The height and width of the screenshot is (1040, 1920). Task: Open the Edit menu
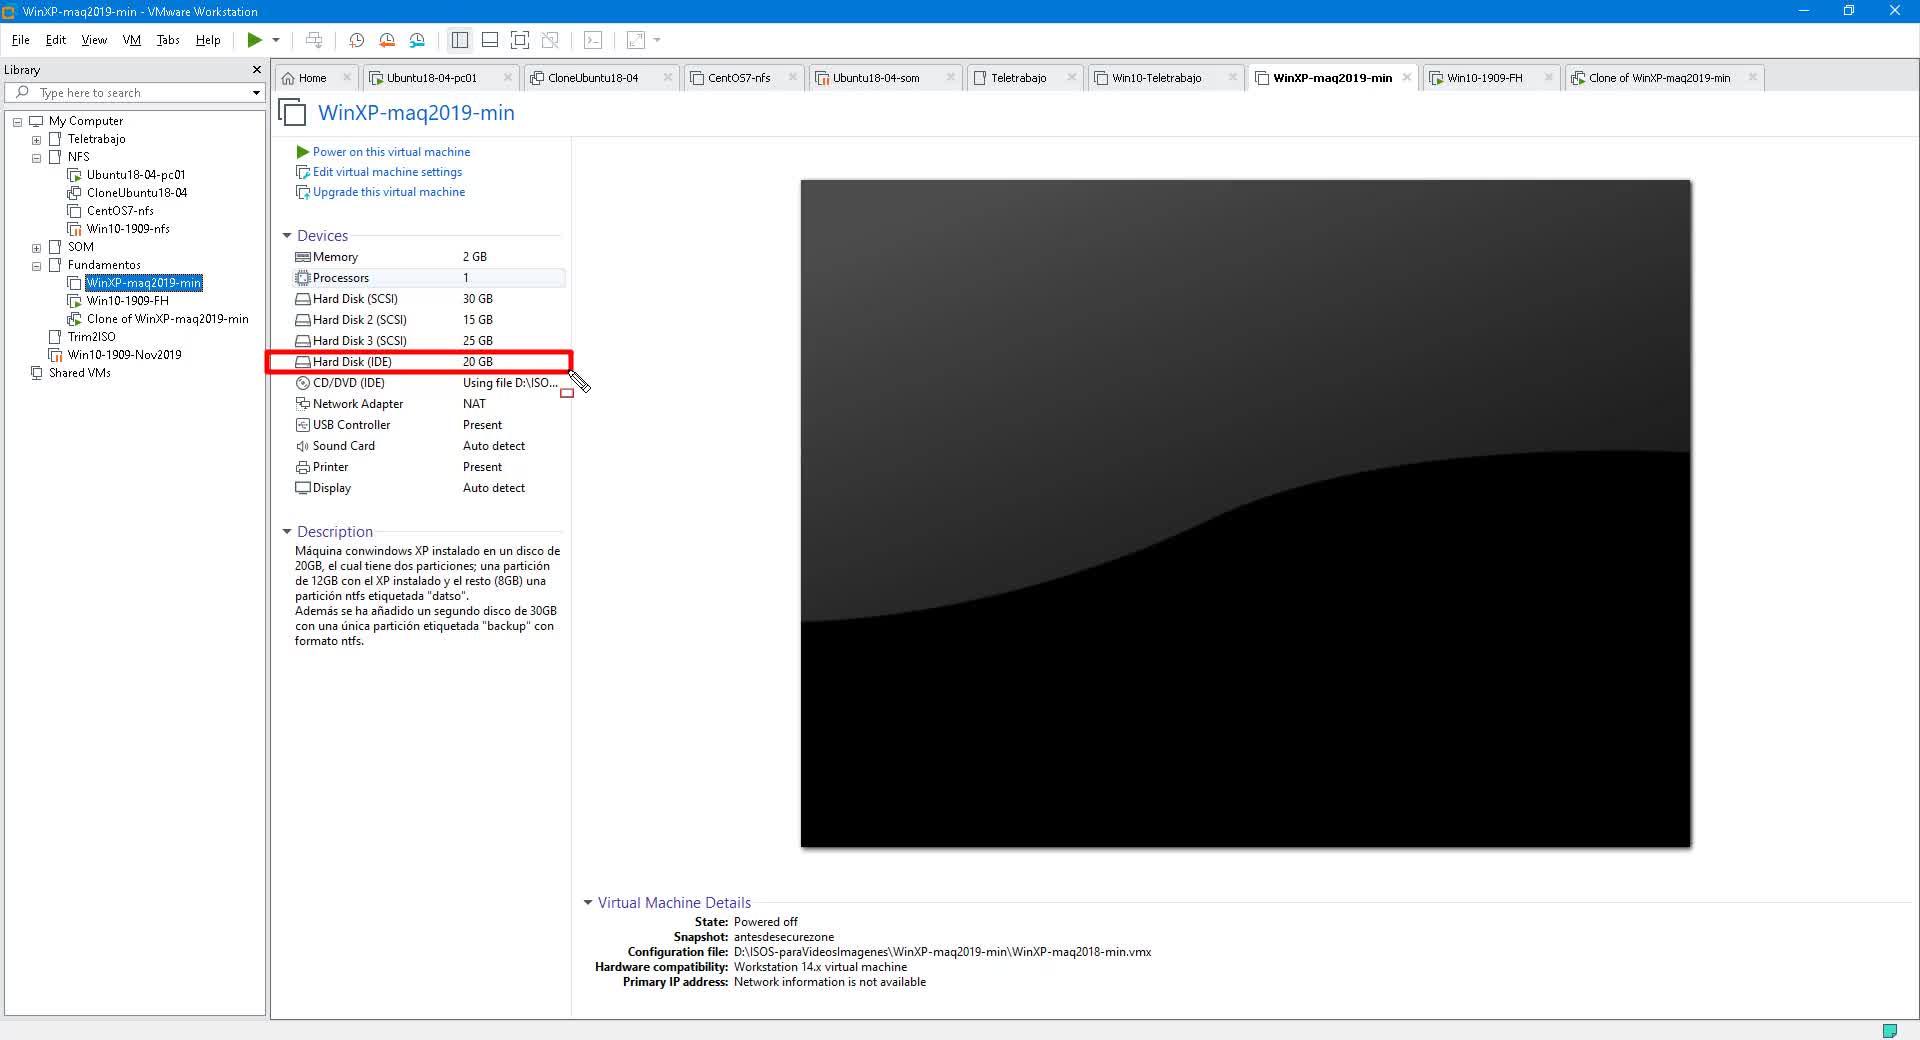tap(56, 40)
